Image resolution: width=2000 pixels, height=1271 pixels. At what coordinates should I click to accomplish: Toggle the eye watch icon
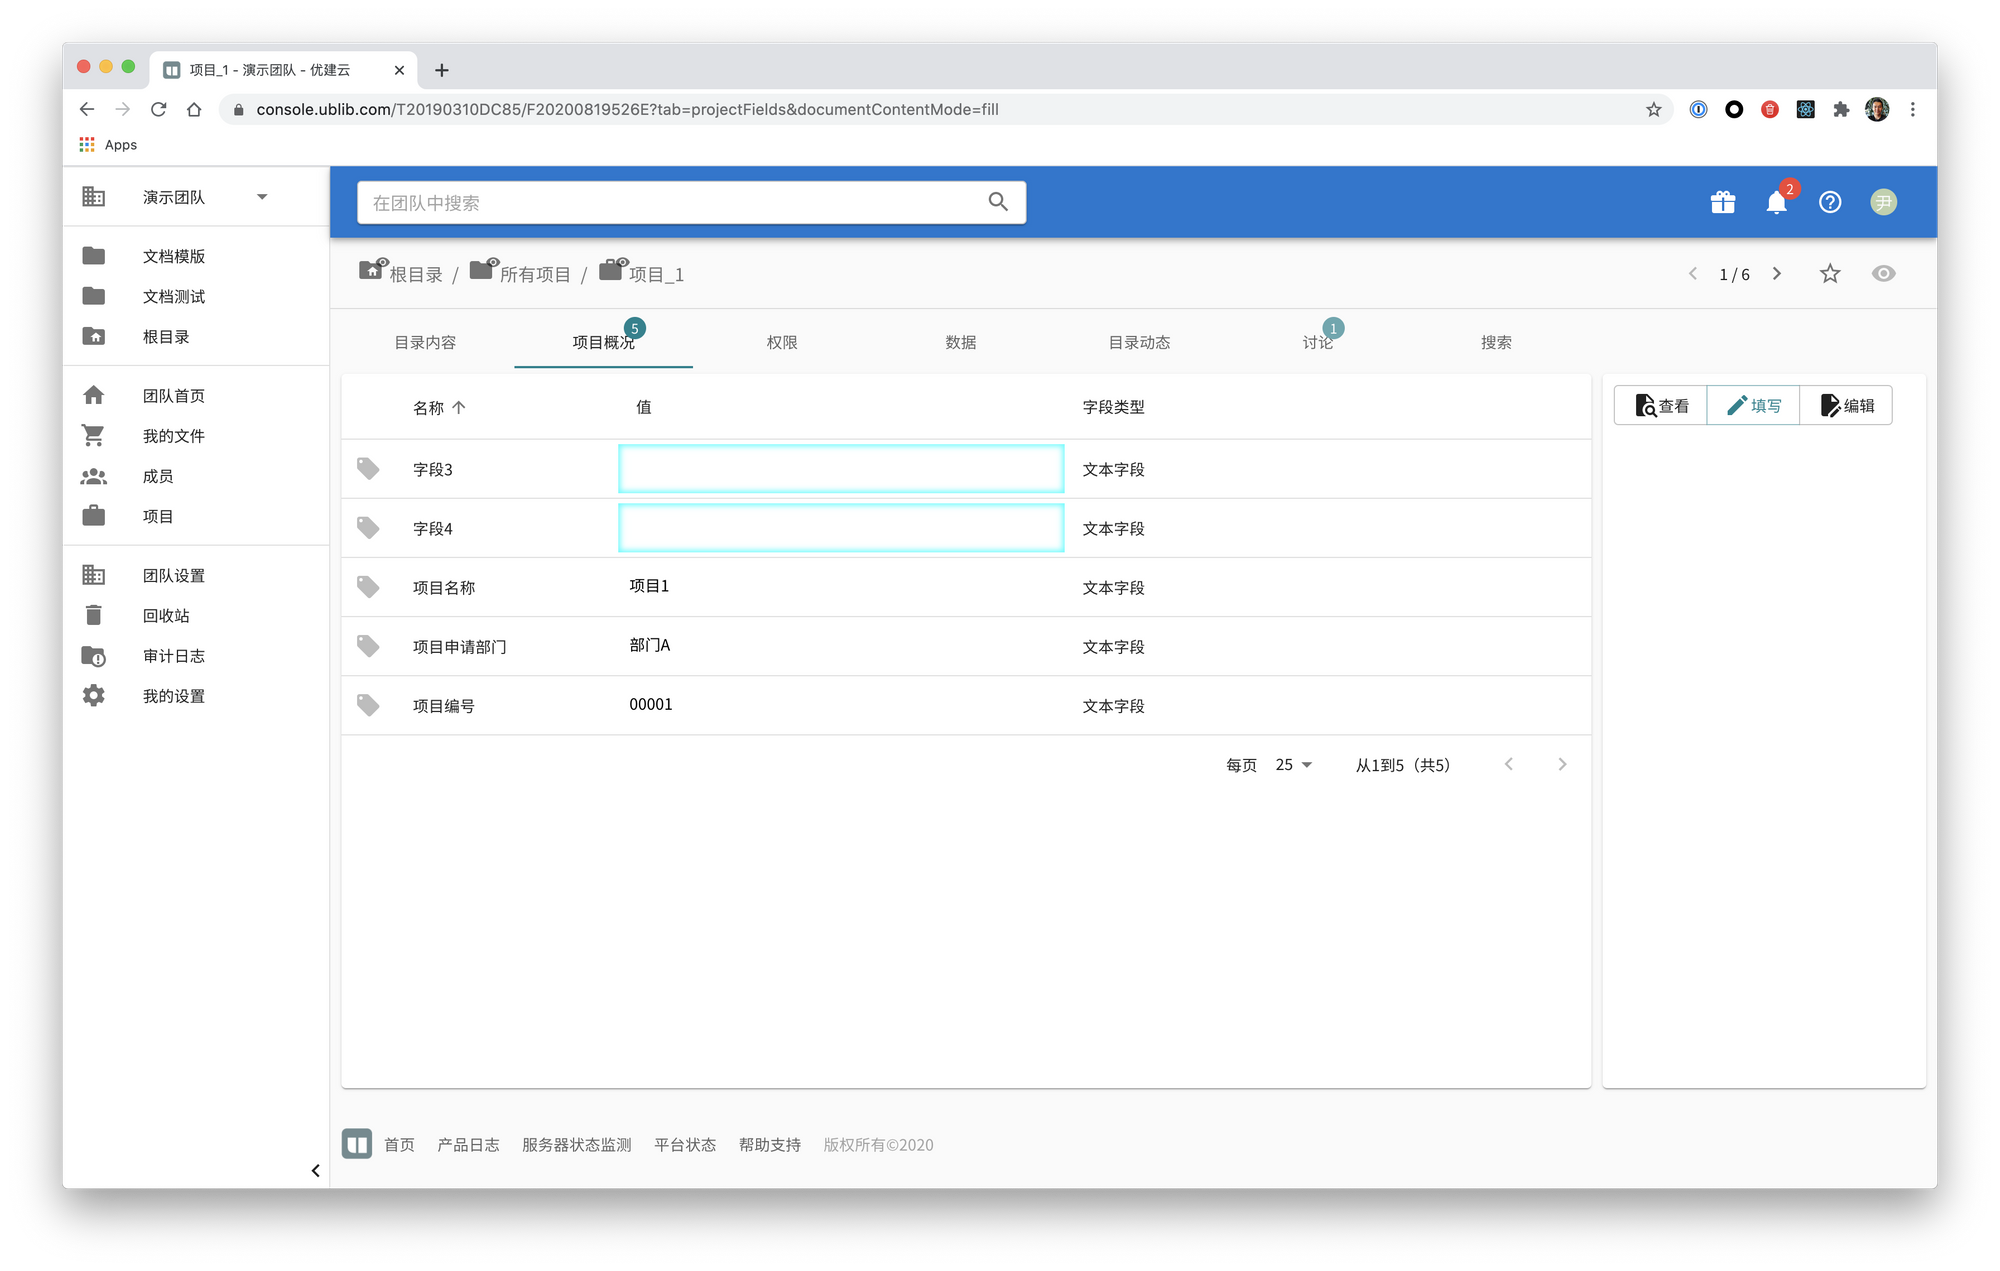(x=1883, y=274)
